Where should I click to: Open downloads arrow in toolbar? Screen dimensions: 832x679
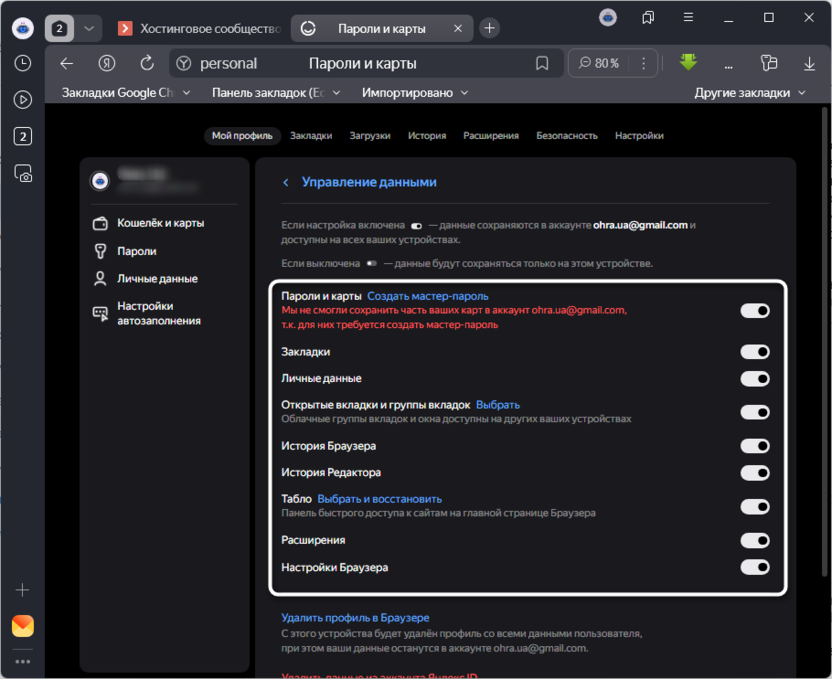coord(809,64)
